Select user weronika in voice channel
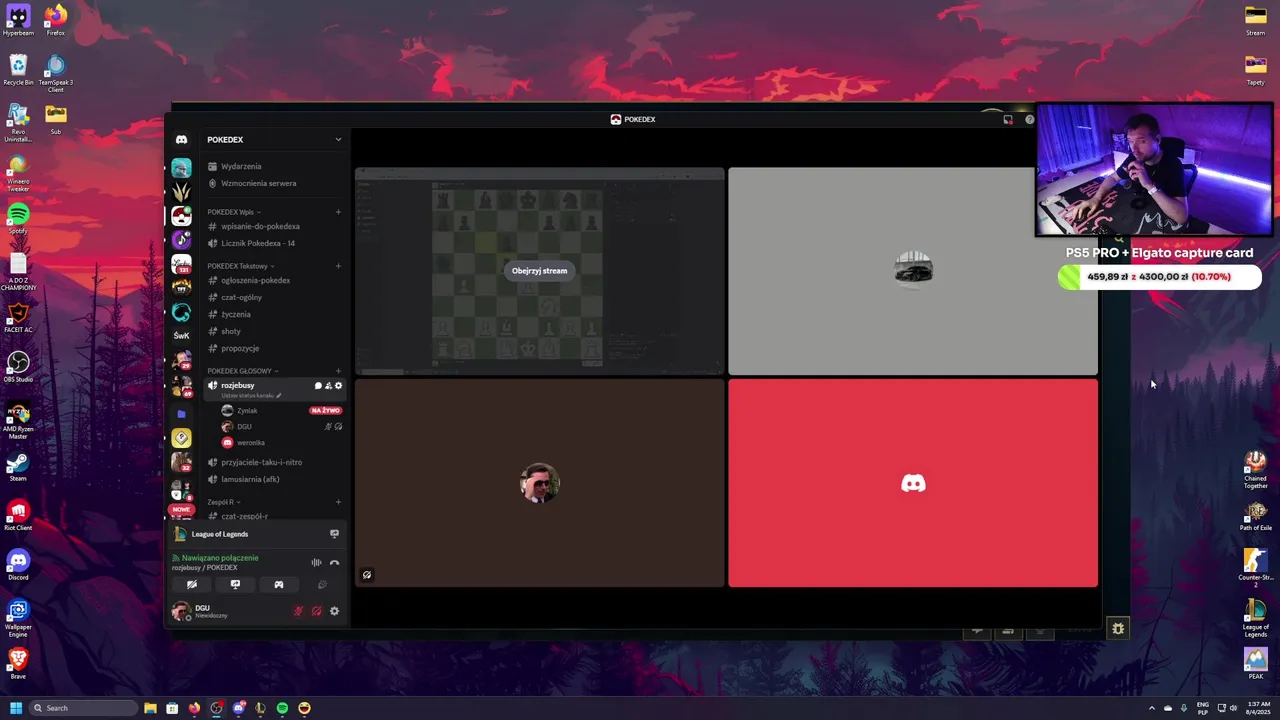Image resolution: width=1280 pixels, height=720 pixels. pyautogui.click(x=282, y=442)
